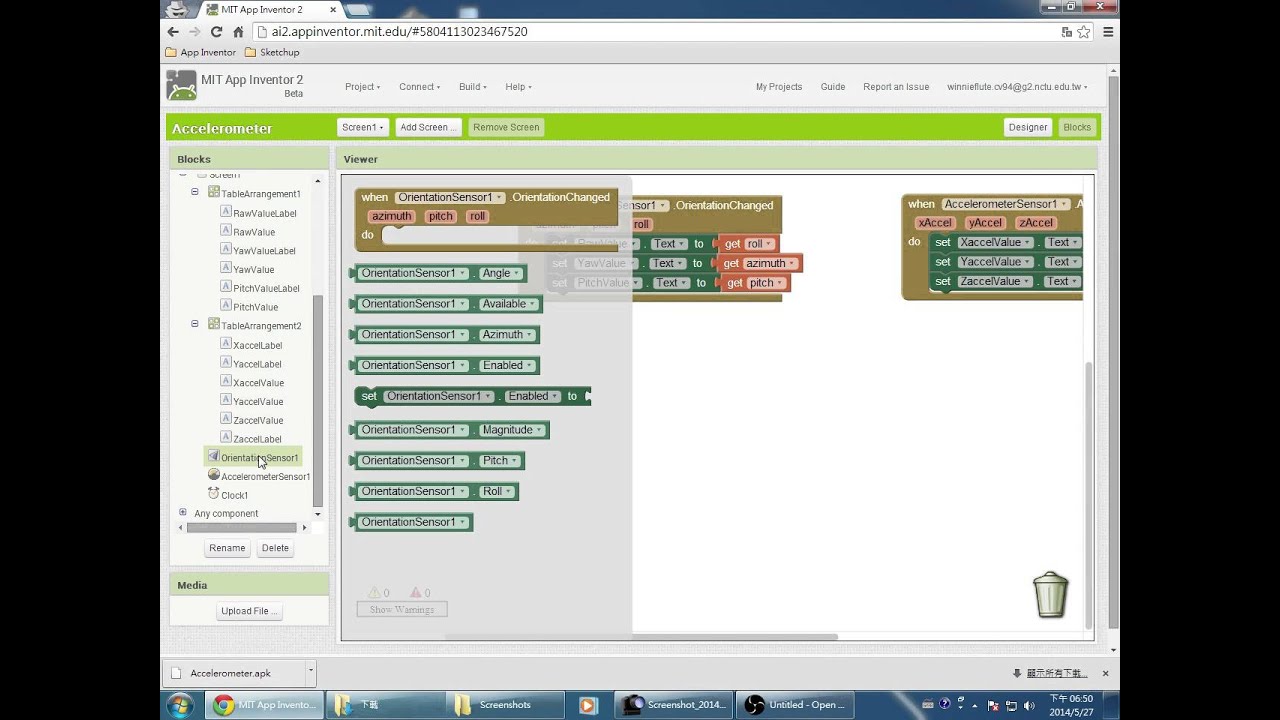Open Windows Start orb
Screen dimensions: 1280x720
click(180, 705)
